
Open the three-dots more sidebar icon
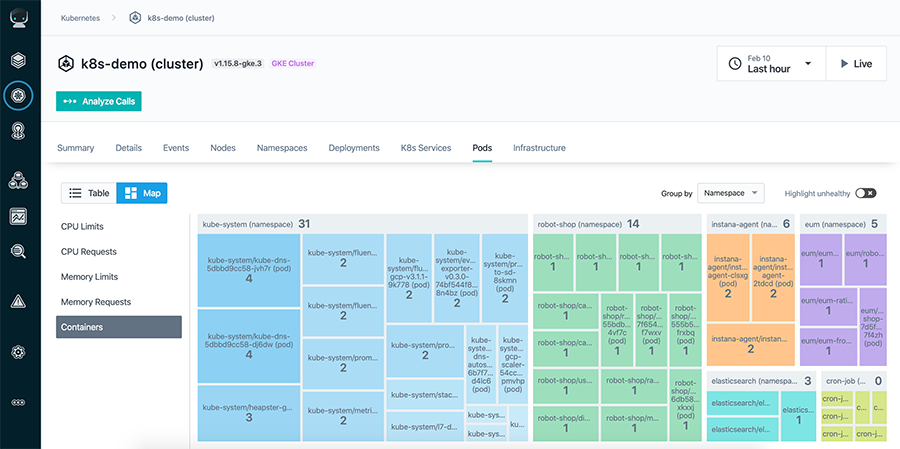pyautogui.click(x=18, y=402)
